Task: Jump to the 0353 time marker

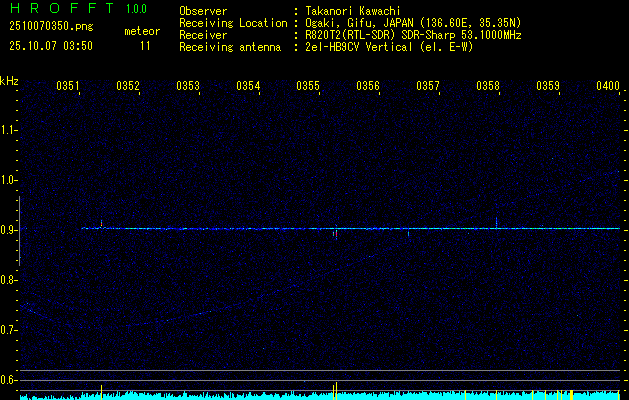Action: pos(188,87)
